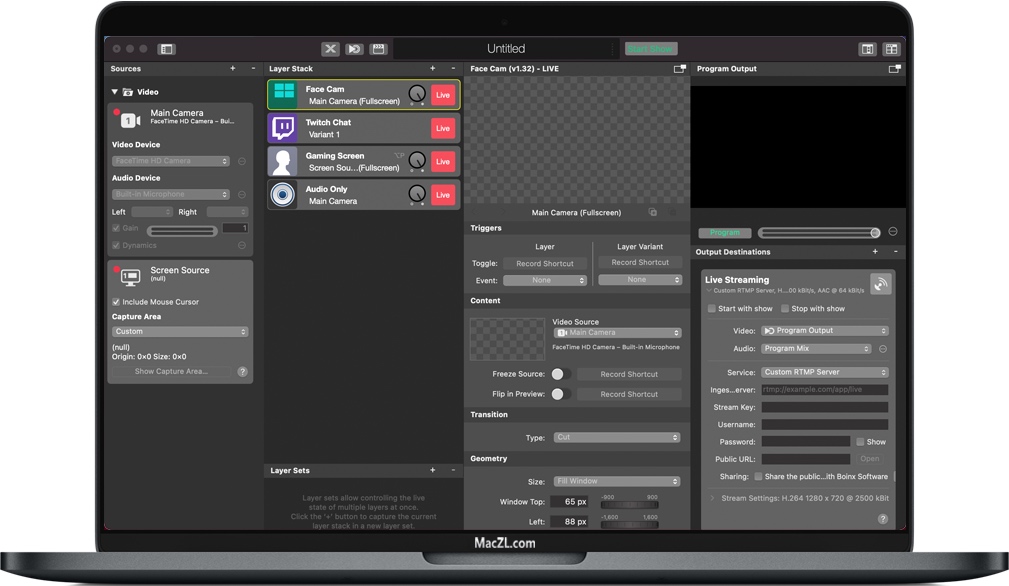Toggle the Include Mouse Cursor checkbox

coord(115,302)
